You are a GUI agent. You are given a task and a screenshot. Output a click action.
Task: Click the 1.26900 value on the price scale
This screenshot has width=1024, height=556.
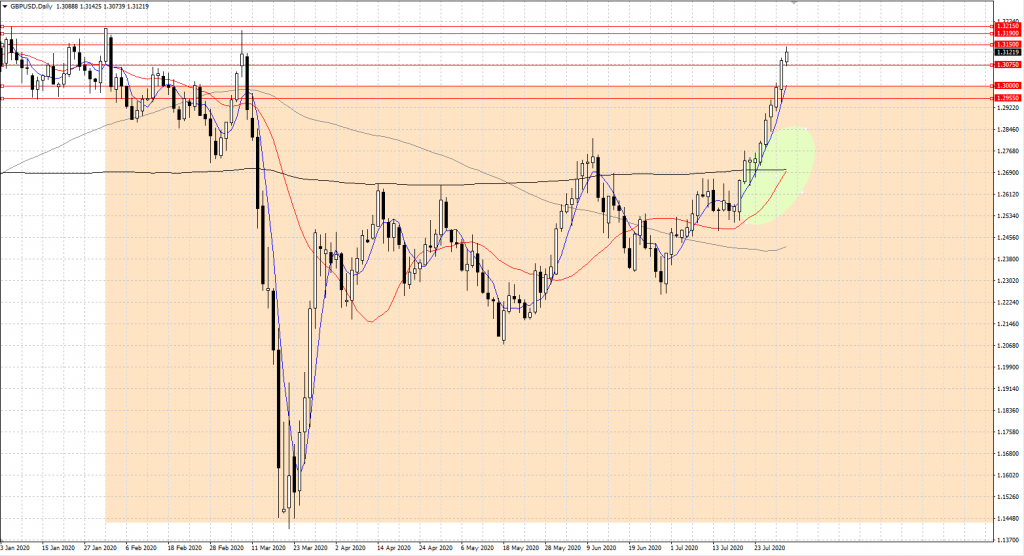tap(1005, 172)
